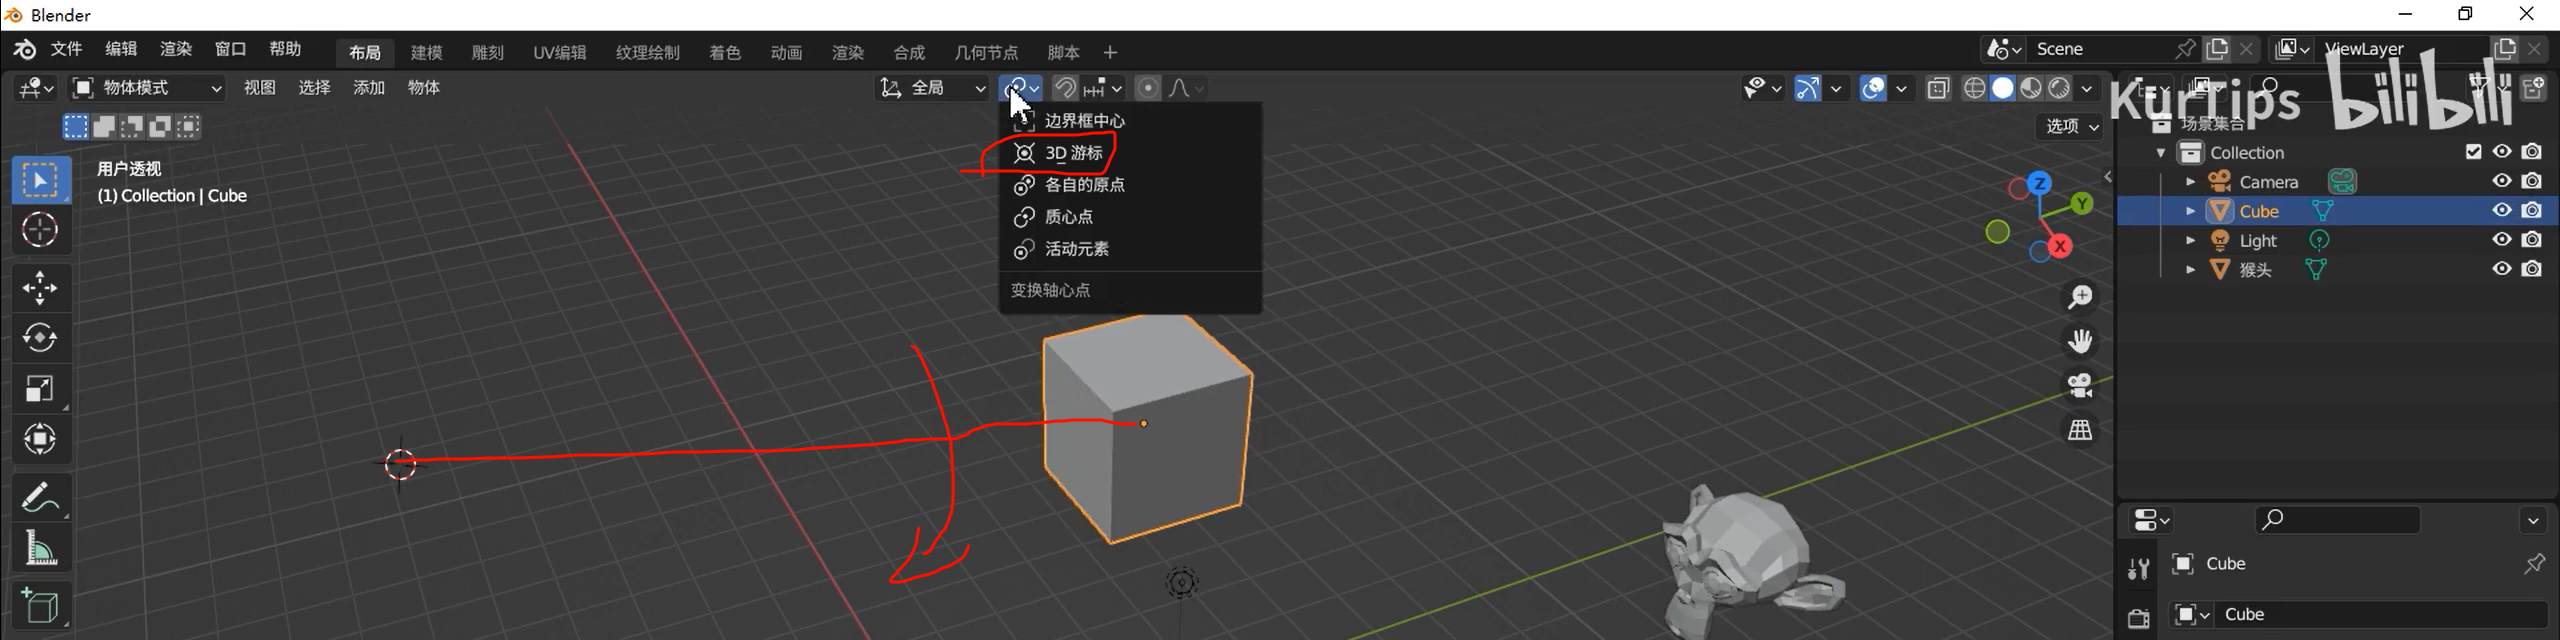Toggle Collection viewport visibility eye
This screenshot has height=640, width=2560.
coord(2502,152)
